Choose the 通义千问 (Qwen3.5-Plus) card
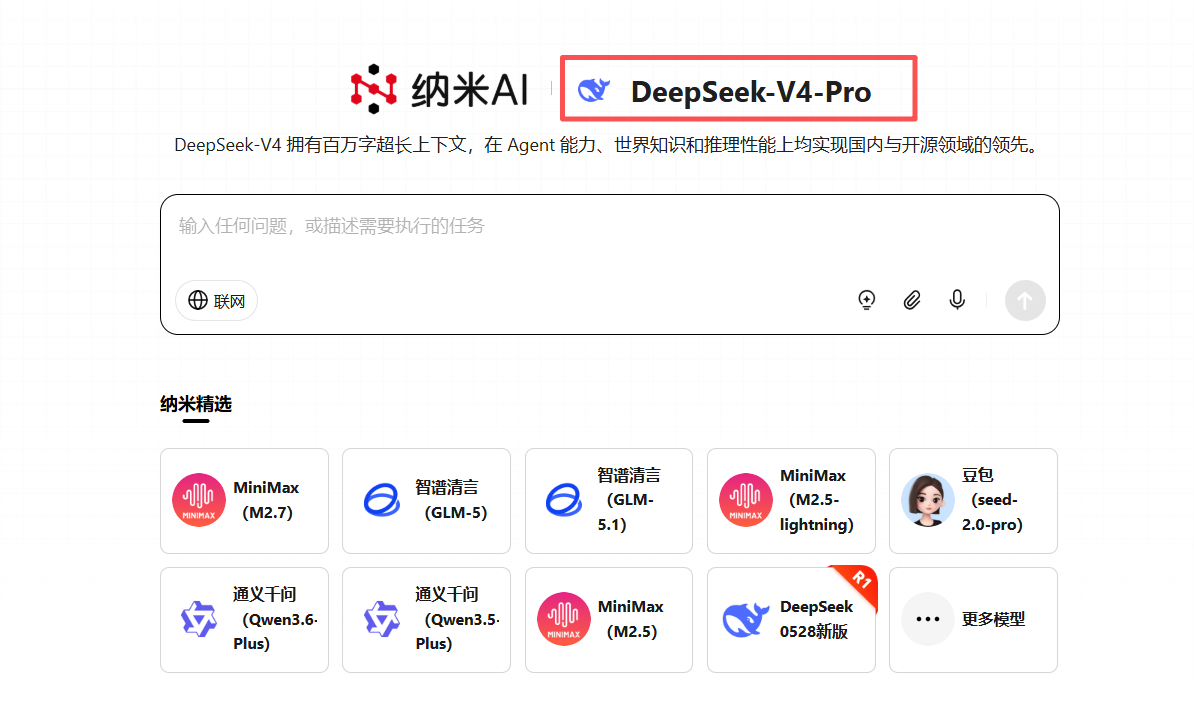Viewport: 1194px width, 704px height. pyautogui.click(x=426, y=620)
